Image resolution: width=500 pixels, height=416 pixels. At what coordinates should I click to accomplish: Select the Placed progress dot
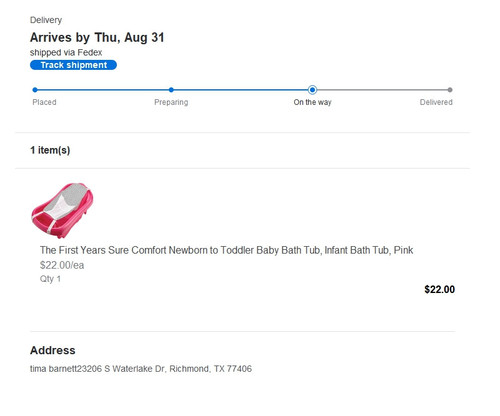click(x=35, y=90)
